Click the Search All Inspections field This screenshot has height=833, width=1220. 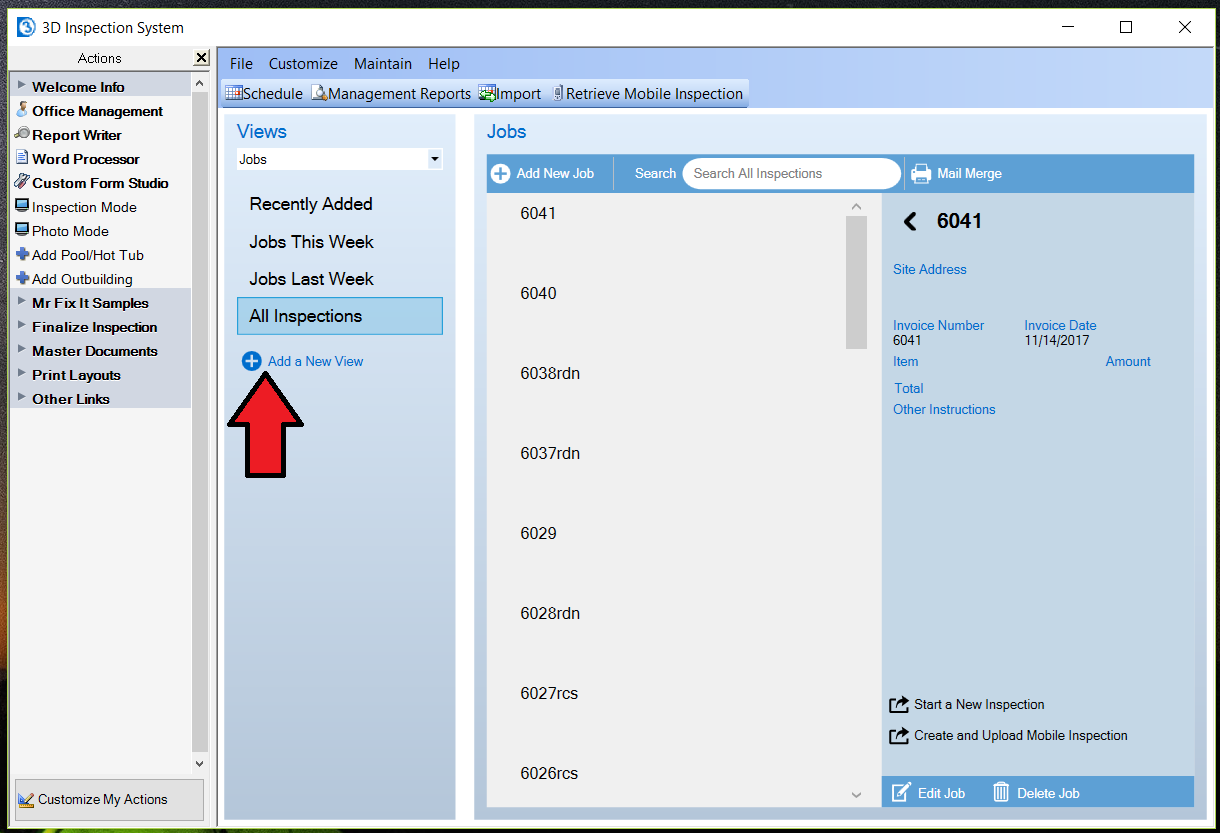point(791,174)
